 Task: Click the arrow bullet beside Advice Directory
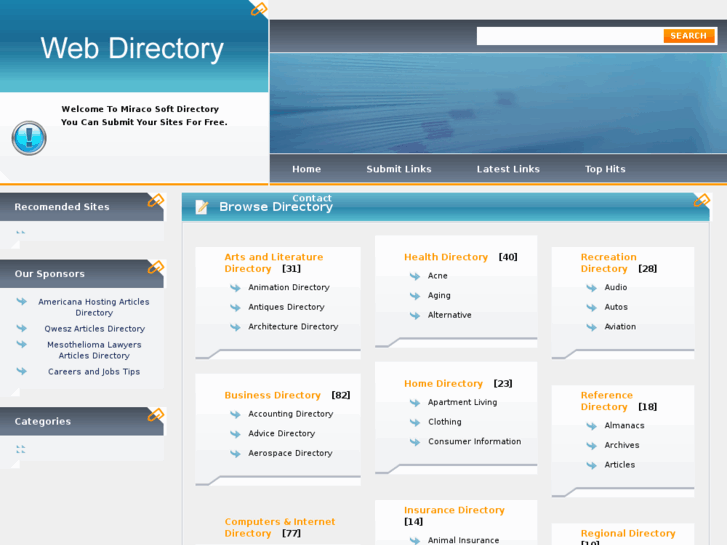tap(236, 434)
